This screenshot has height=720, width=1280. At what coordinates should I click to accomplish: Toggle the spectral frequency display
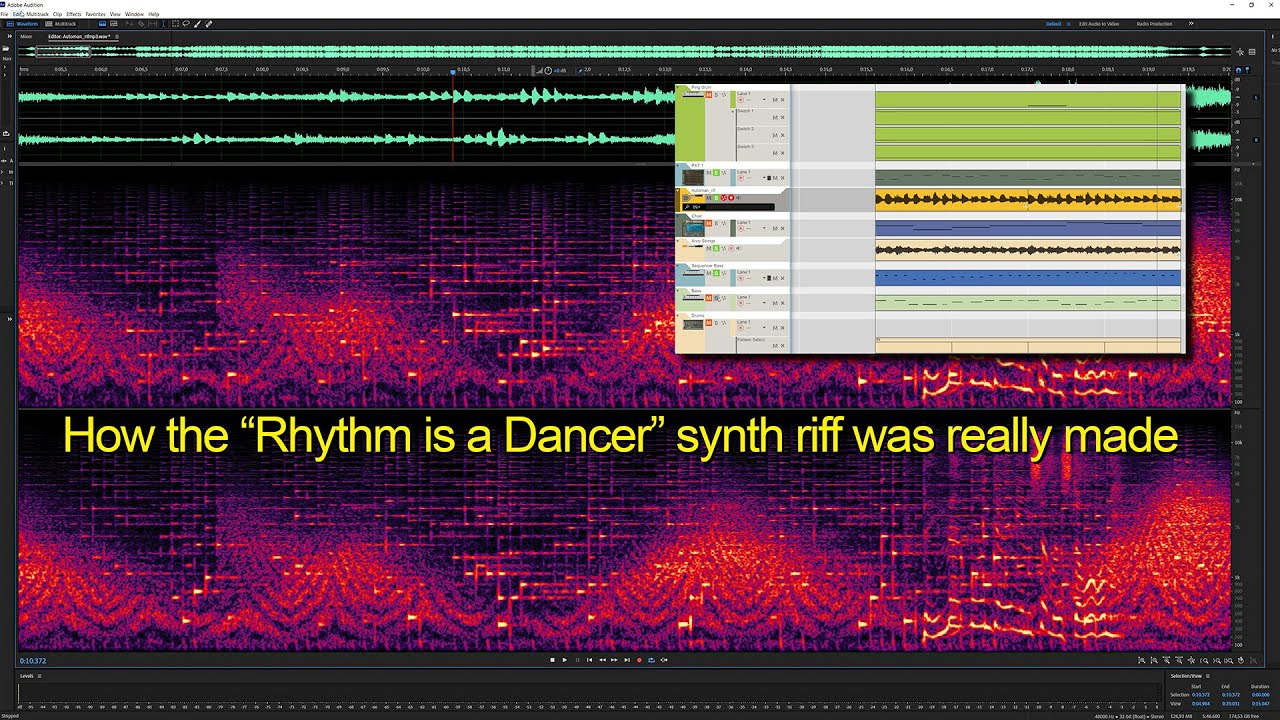tap(102, 24)
